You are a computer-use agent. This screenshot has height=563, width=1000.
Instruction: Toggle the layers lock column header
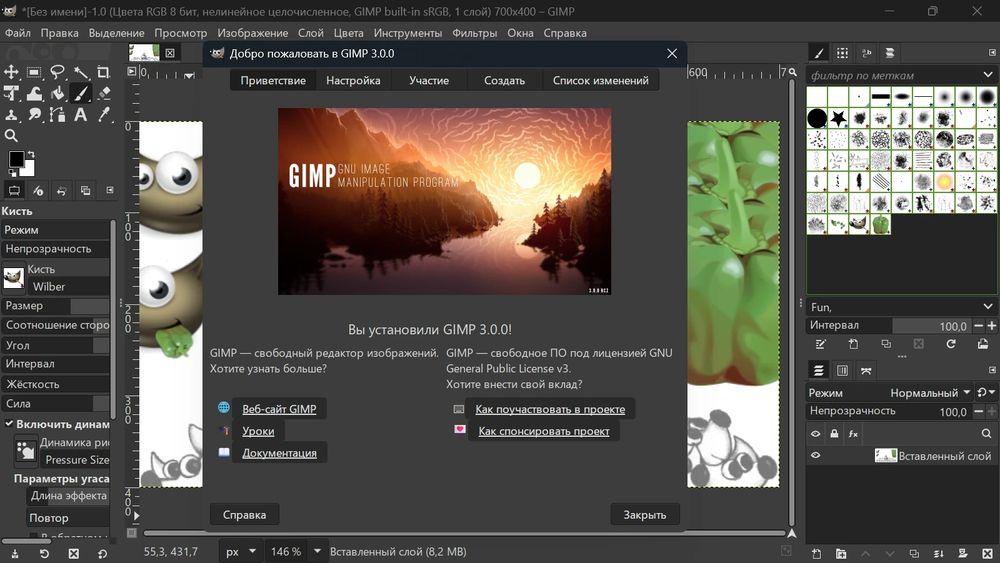point(834,434)
